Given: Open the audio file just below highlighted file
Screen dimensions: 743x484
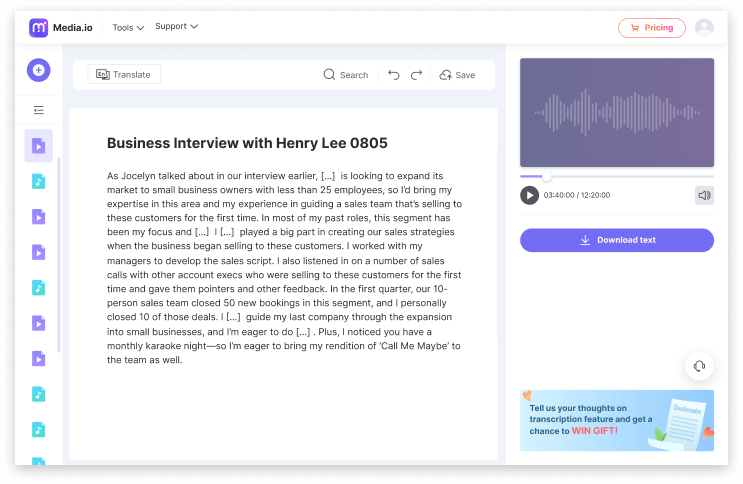Looking at the screenshot, I should pyautogui.click(x=38, y=181).
